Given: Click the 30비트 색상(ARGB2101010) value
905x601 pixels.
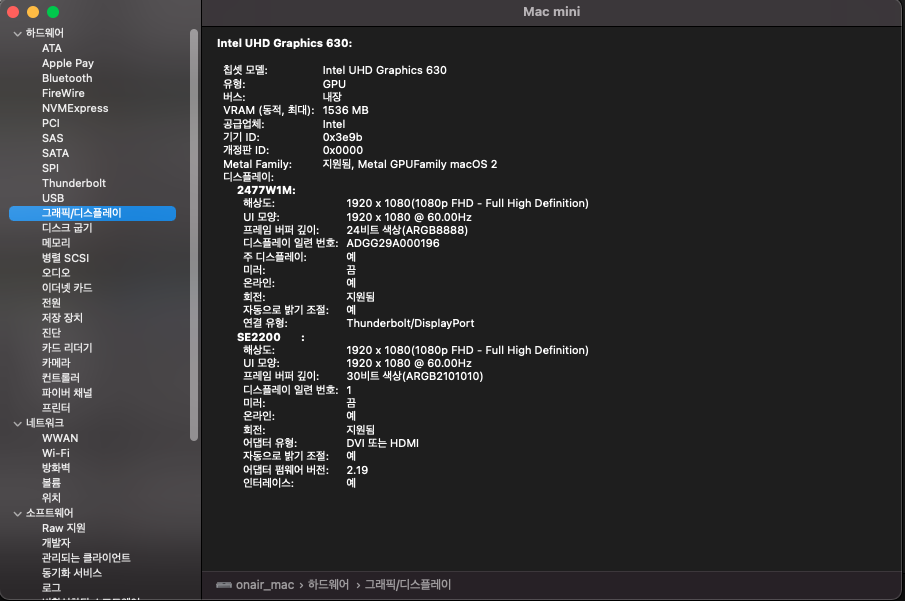Looking at the screenshot, I should coord(414,376).
